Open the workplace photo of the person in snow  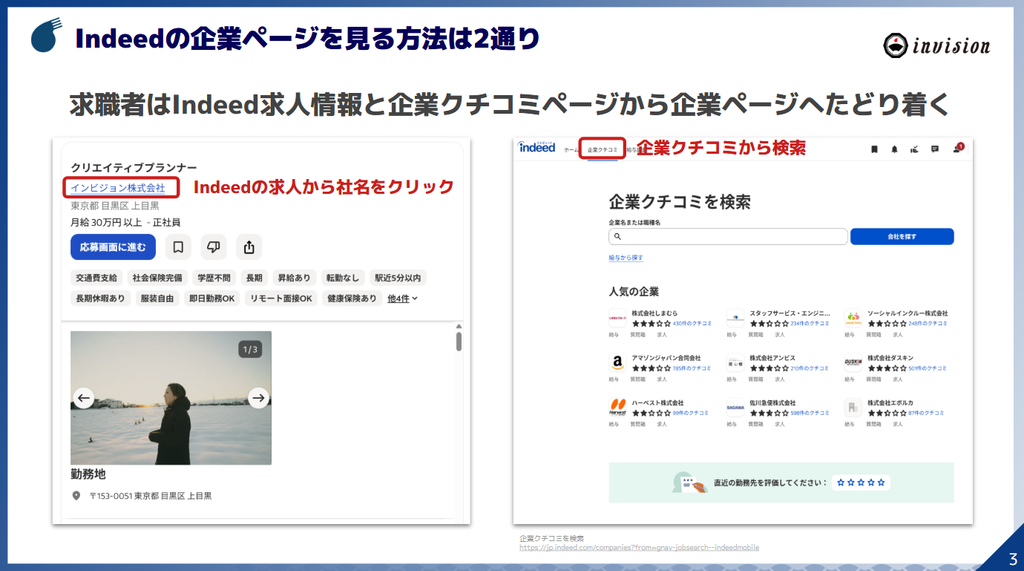(171, 398)
